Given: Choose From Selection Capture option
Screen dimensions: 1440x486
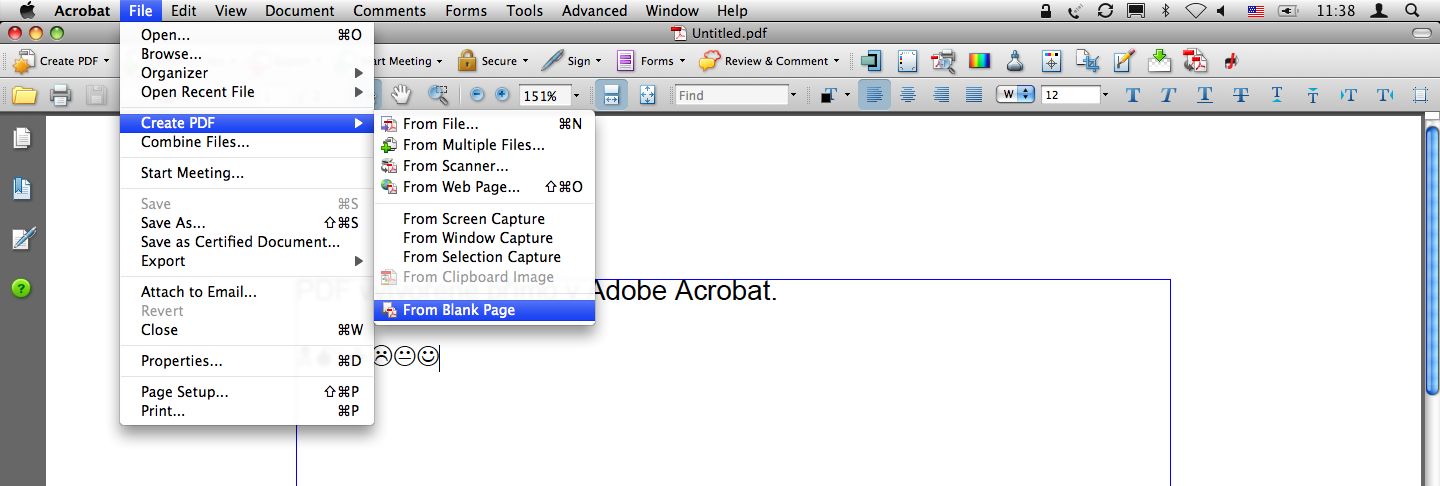Looking at the screenshot, I should 484,257.
